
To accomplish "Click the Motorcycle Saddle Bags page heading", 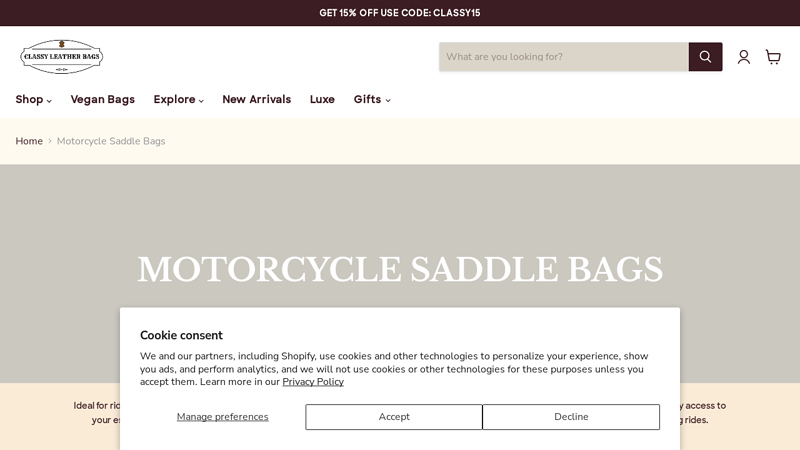I will (400, 270).
